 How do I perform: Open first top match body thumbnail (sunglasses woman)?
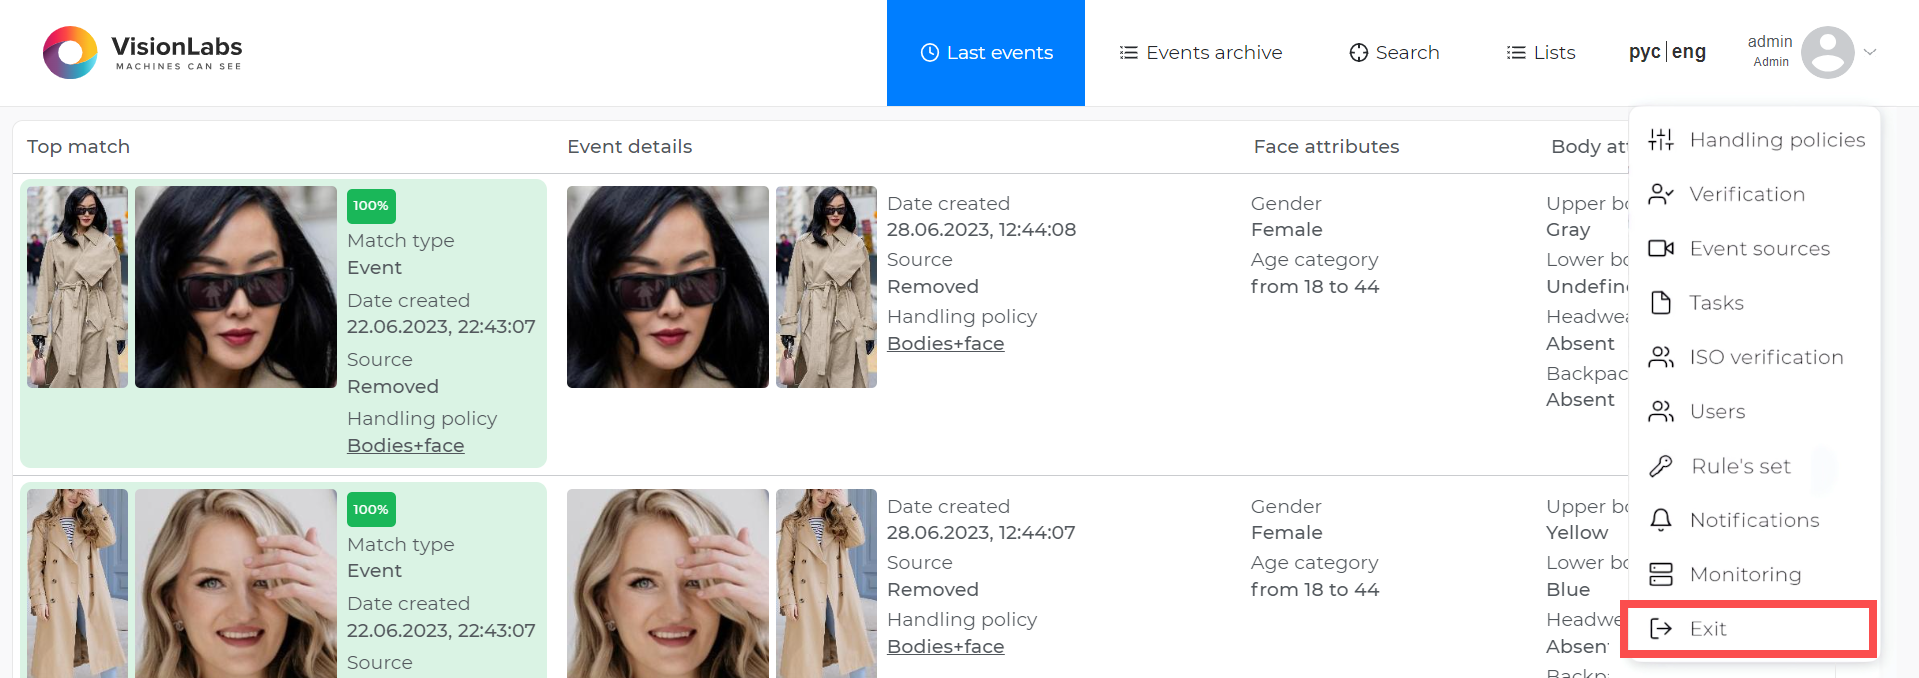click(77, 287)
